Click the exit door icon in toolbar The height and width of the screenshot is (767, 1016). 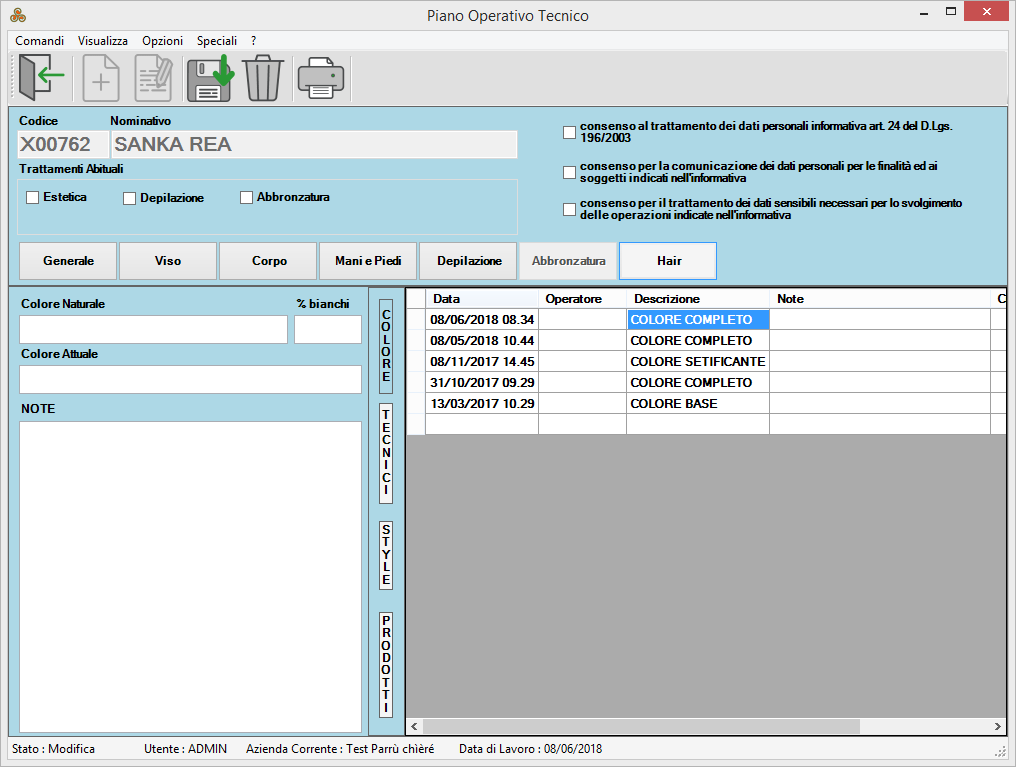(41, 78)
